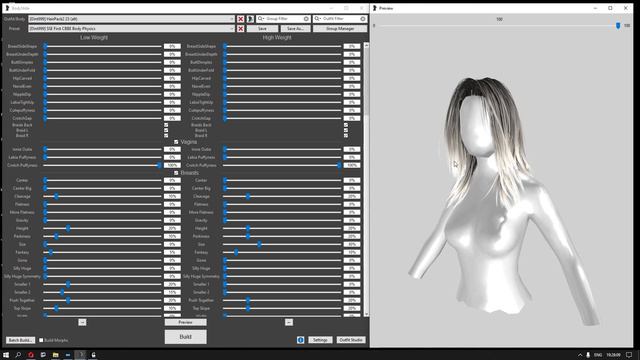Click the Low Weight Smaller 1 value box
Viewport: 640px width, 360px height.
(172, 284)
